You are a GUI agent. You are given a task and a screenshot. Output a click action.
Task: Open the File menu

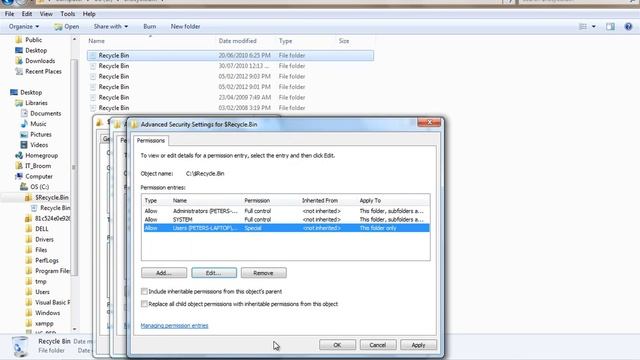pyautogui.click(x=9, y=14)
